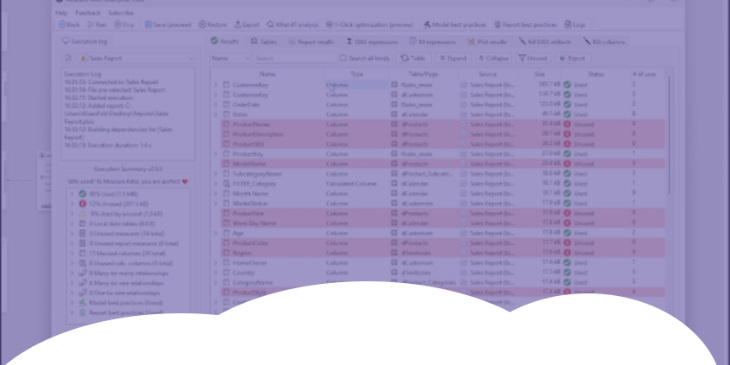Open the Feedback menu
The width and height of the screenshot is (730, 365).
click(x=88, y=13)
